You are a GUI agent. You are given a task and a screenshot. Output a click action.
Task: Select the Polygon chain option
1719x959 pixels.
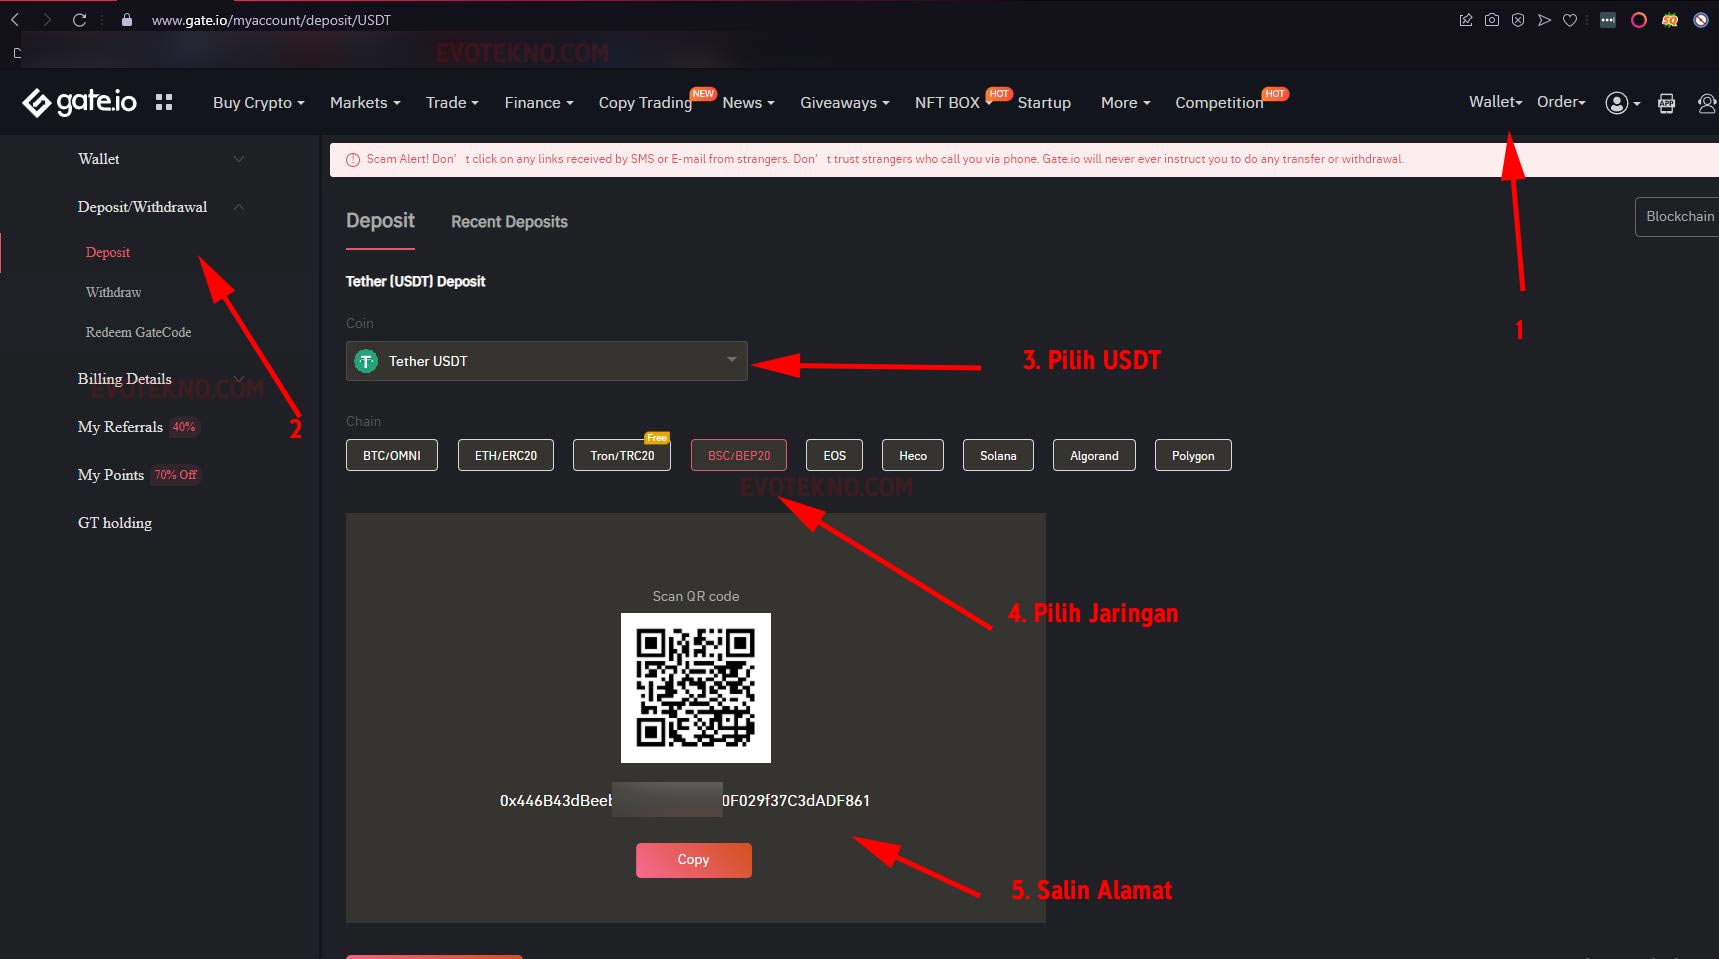point(1192,455)
